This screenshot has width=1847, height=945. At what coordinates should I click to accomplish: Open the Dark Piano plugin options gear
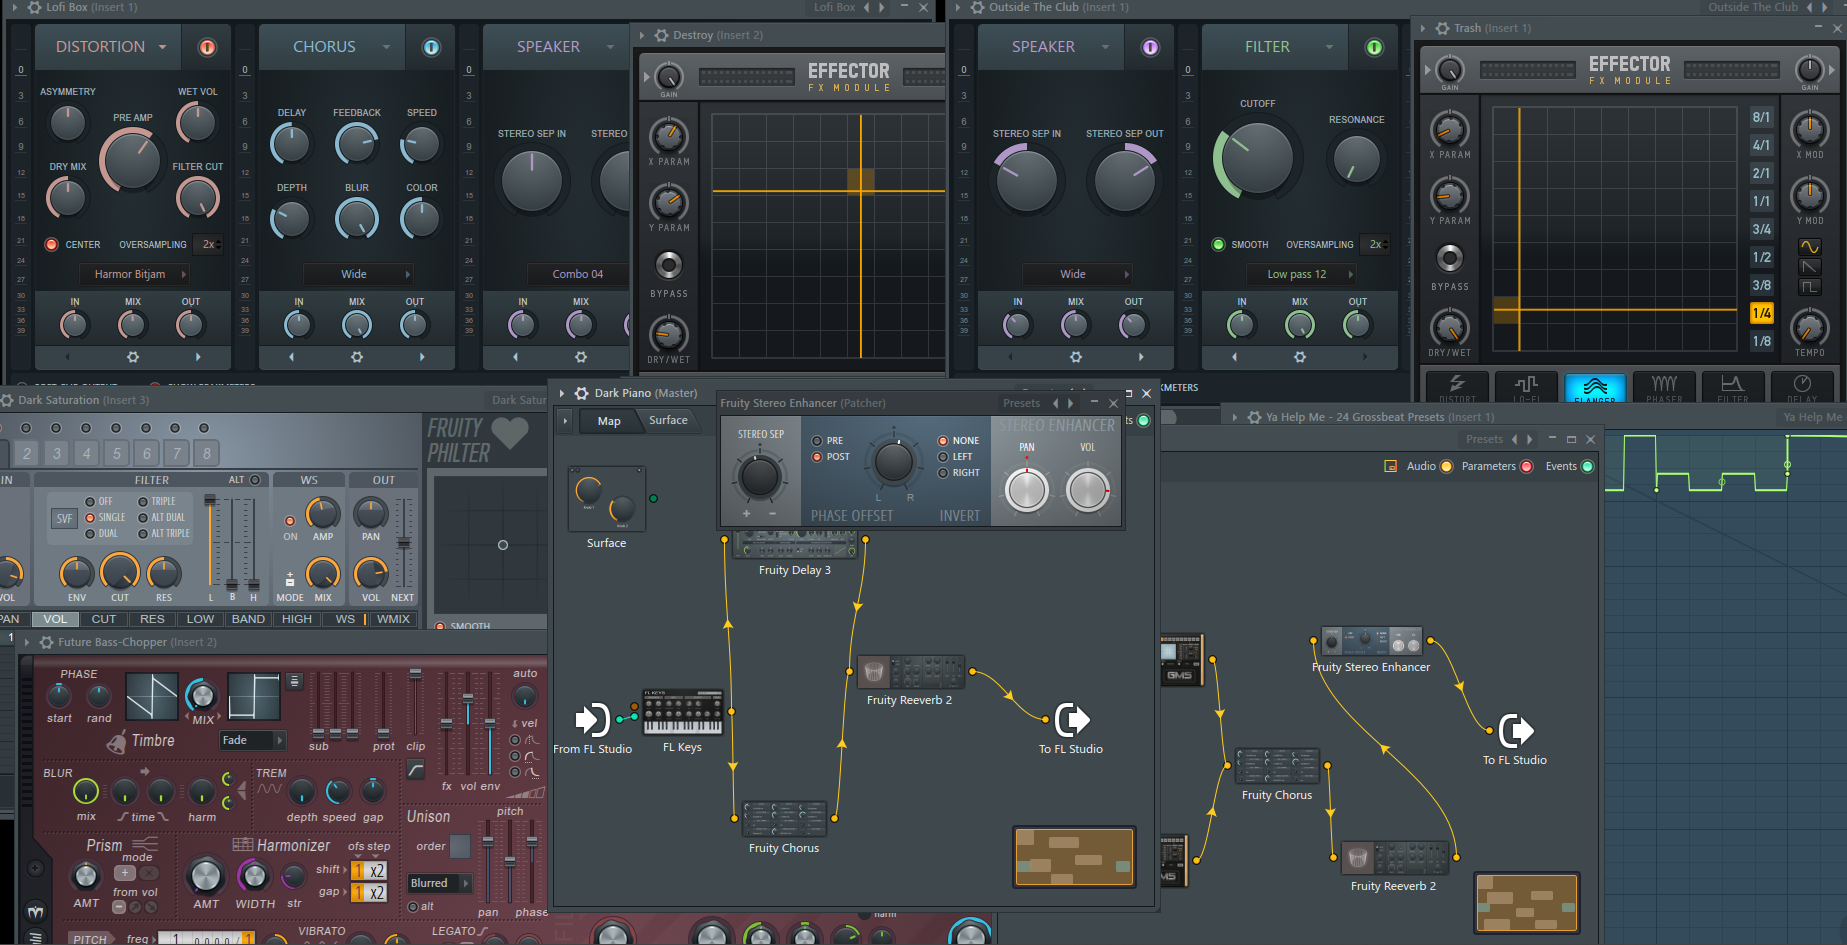(x=581, y=393)
